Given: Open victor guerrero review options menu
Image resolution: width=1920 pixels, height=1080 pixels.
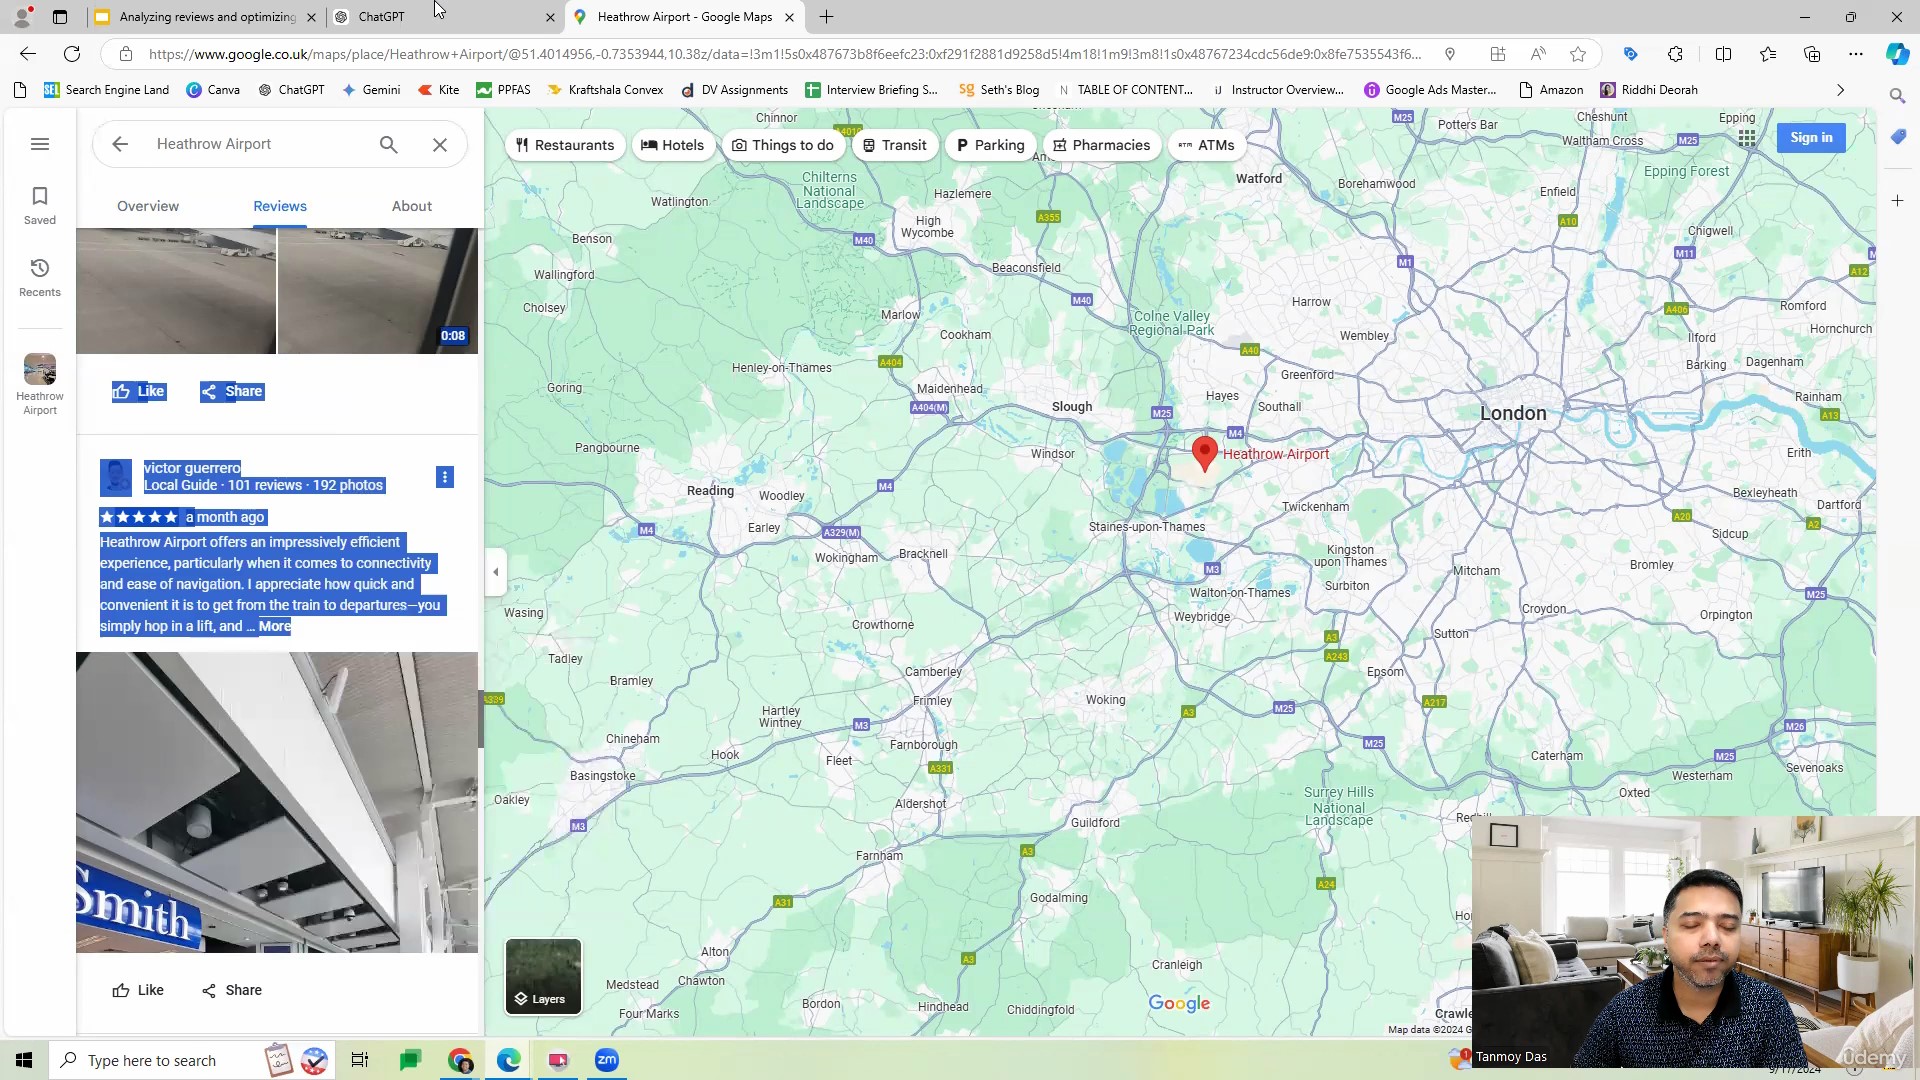Looking at the screenshot, I should tap(445, 477).
